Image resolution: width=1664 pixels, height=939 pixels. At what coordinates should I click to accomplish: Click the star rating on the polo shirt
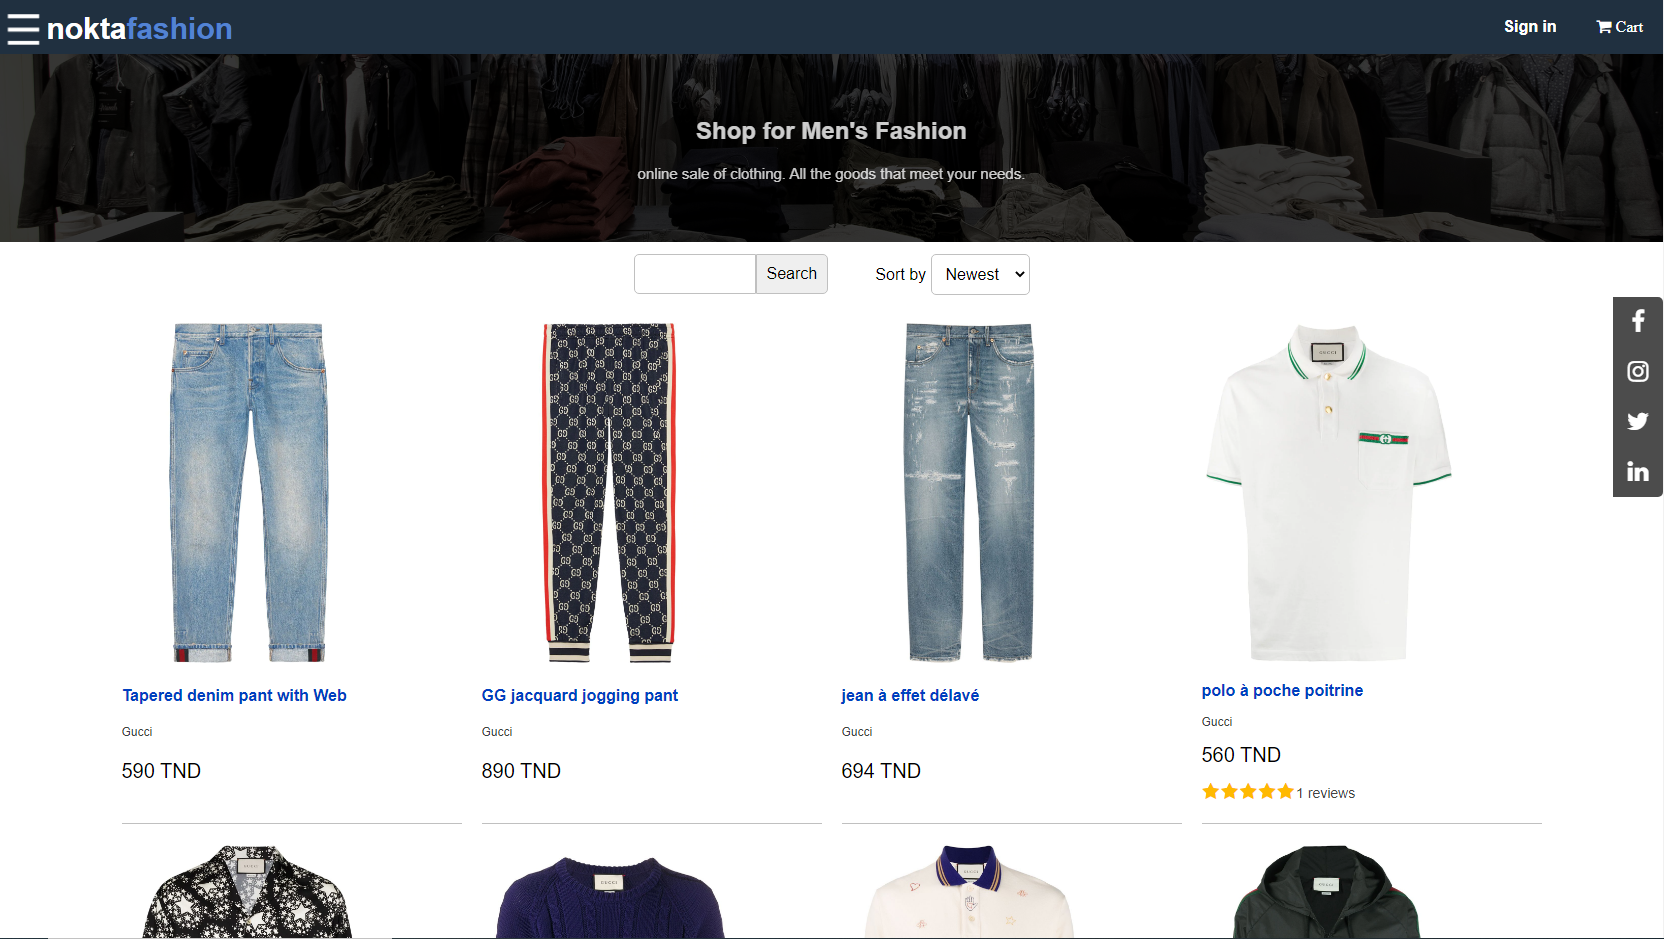coord(1248,792)
